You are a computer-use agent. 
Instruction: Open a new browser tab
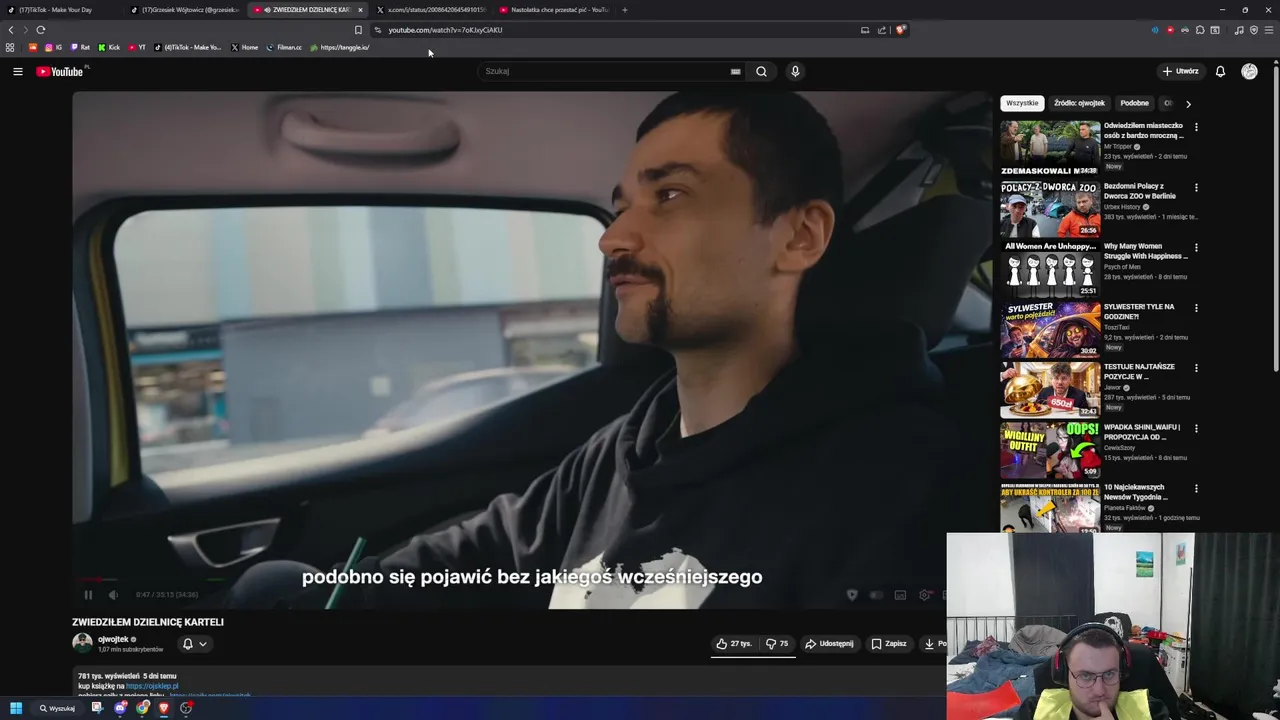click(624, 10)
